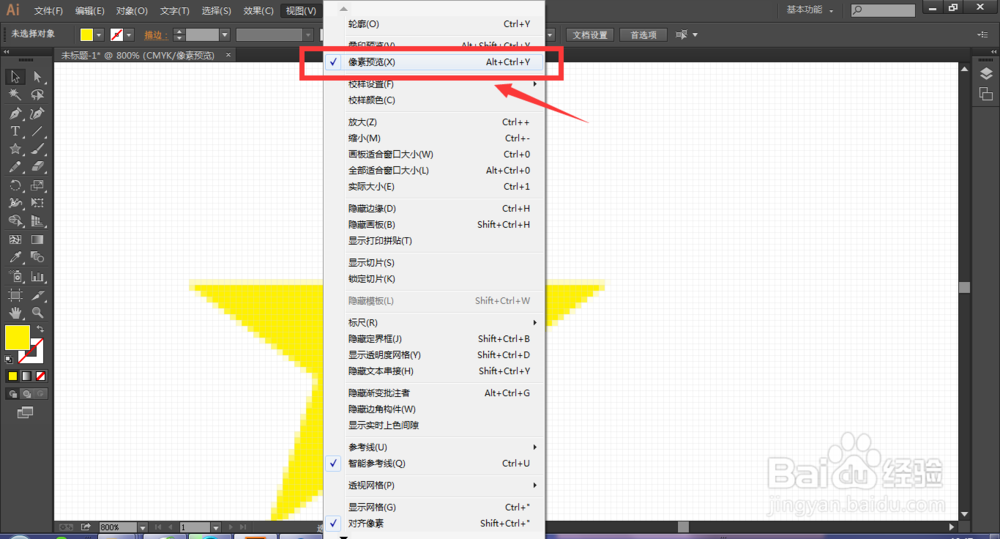Click 放大(Z) Zoom In menu entry
The width and height of the screenshot is (1000, 539).
tap(434, 122)
